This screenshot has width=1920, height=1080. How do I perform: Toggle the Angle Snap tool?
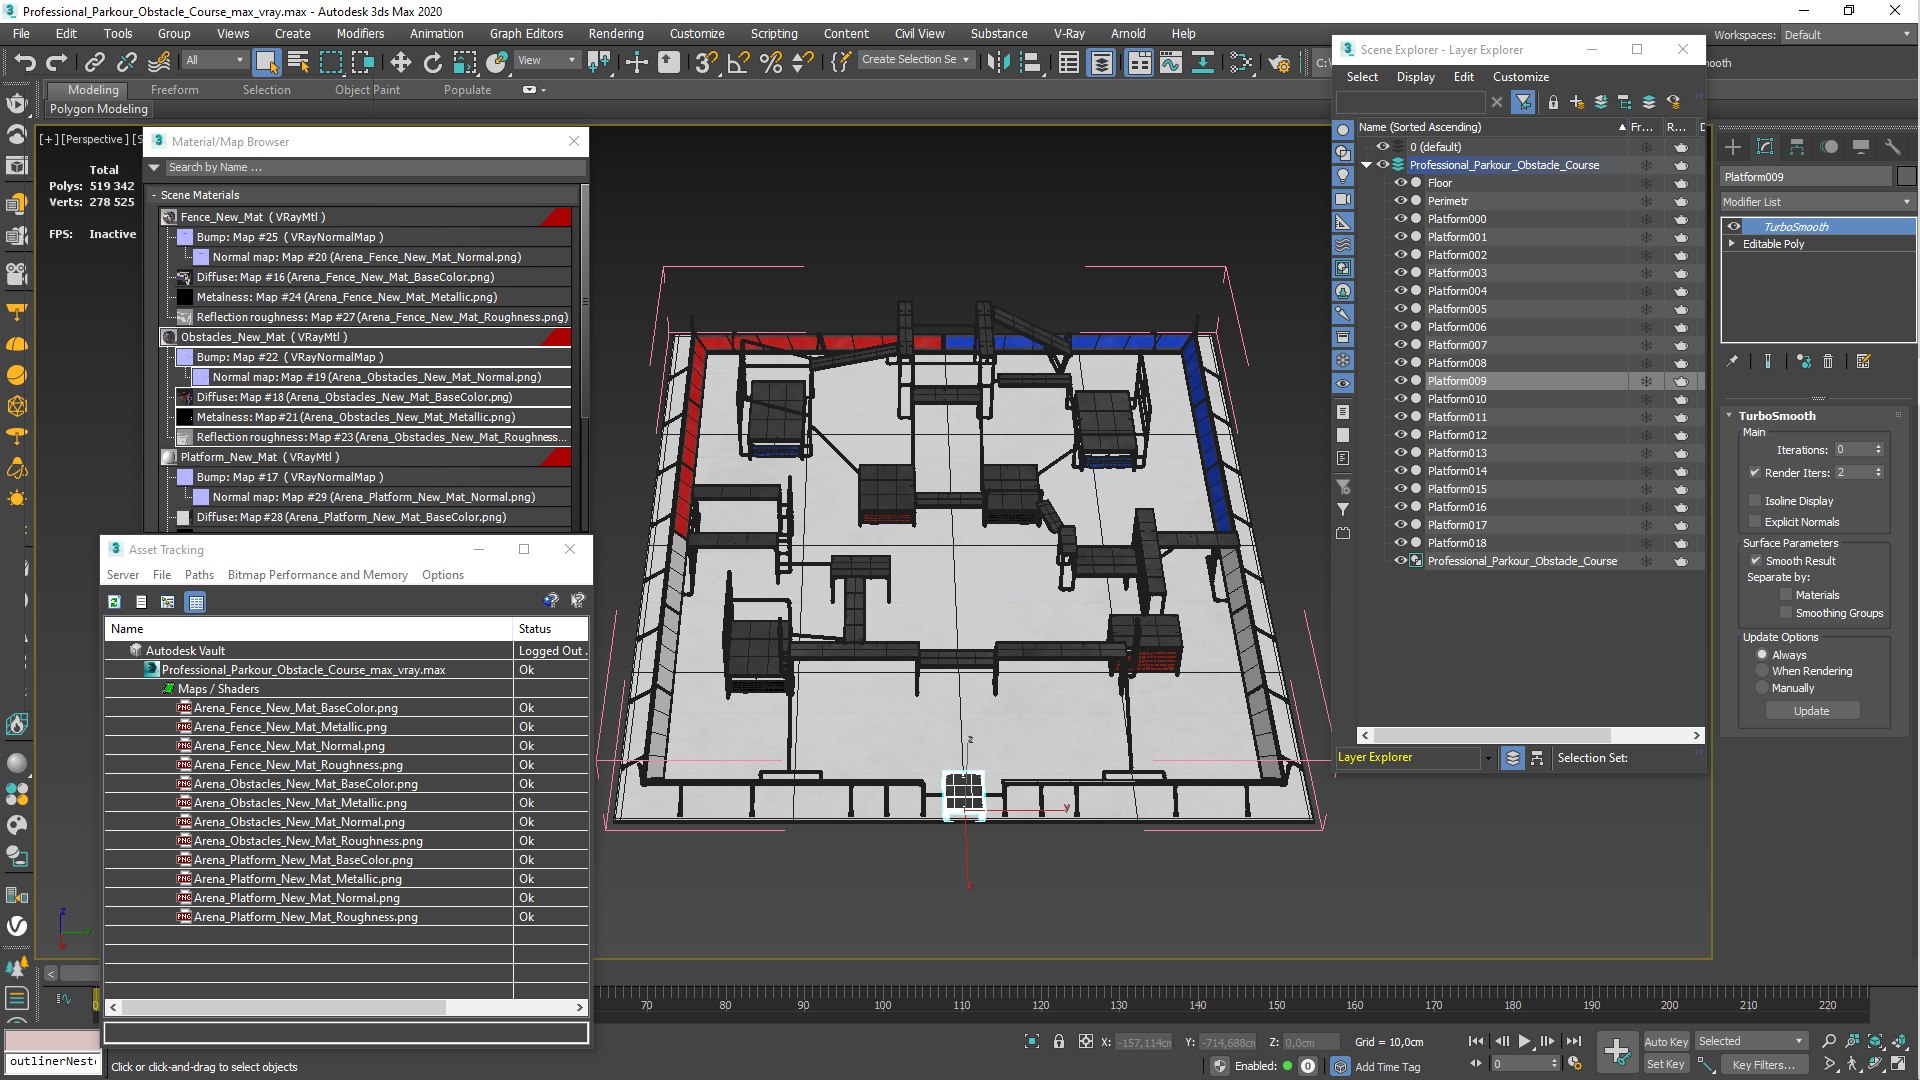coord(738,63)
